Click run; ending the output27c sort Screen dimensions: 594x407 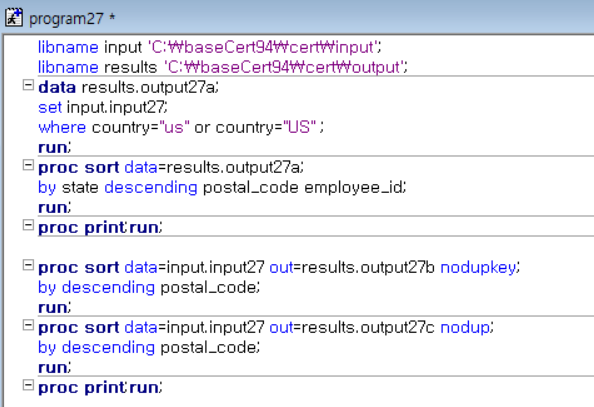click(55, 368)
